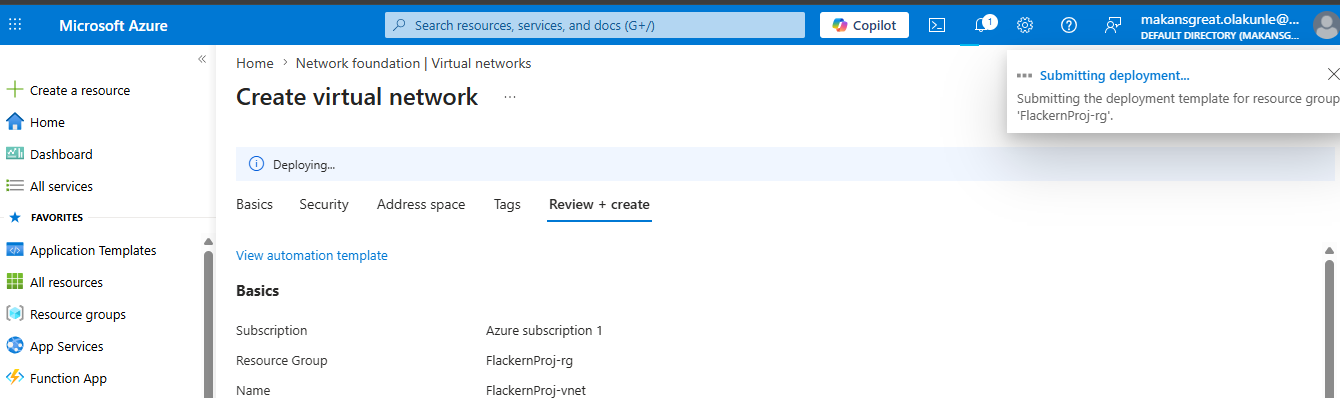1340x398 pixels.
Task: Open the ellipsis menu beside page title
Action: tap(510, 97)
